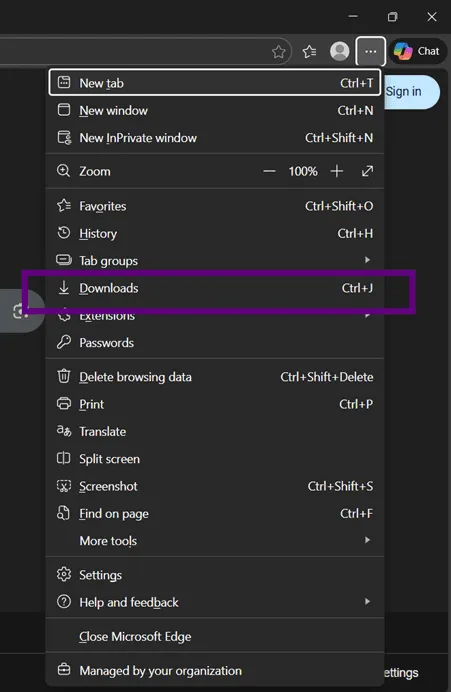
Task: Click the 100% zoom level value
Action: [x=303, y=171]
